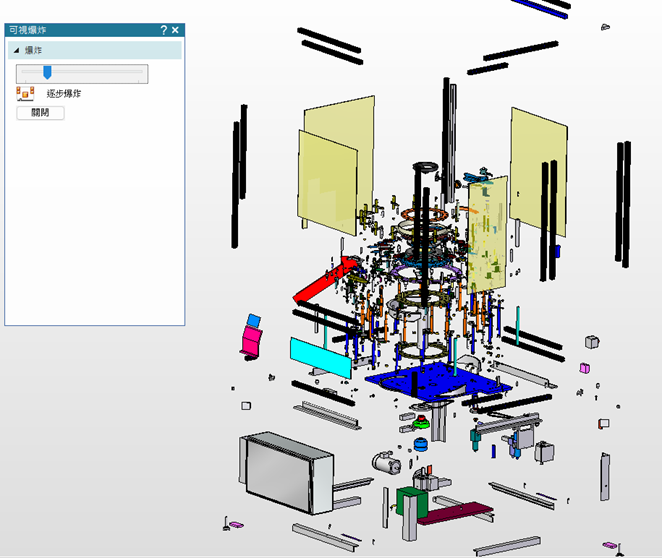
Task: Click the 逐步爆炸 label text
Action: click(x=64, y=94)
